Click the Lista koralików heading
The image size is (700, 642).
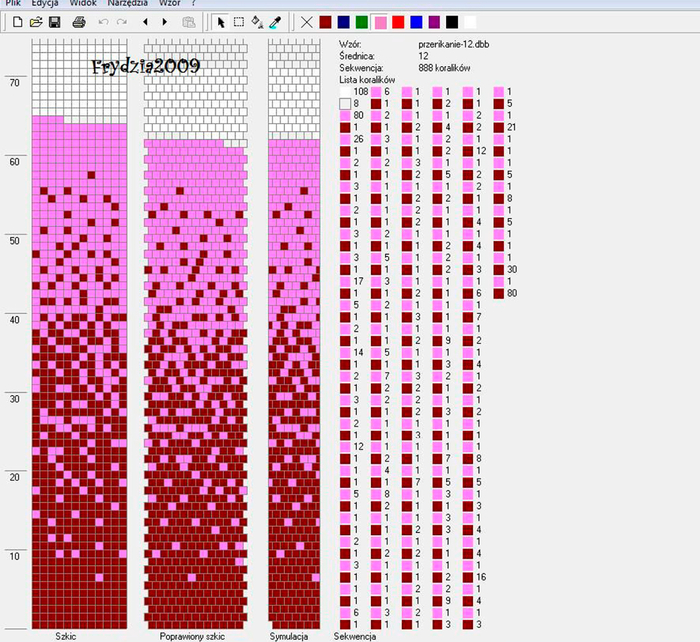coord(367,80)
